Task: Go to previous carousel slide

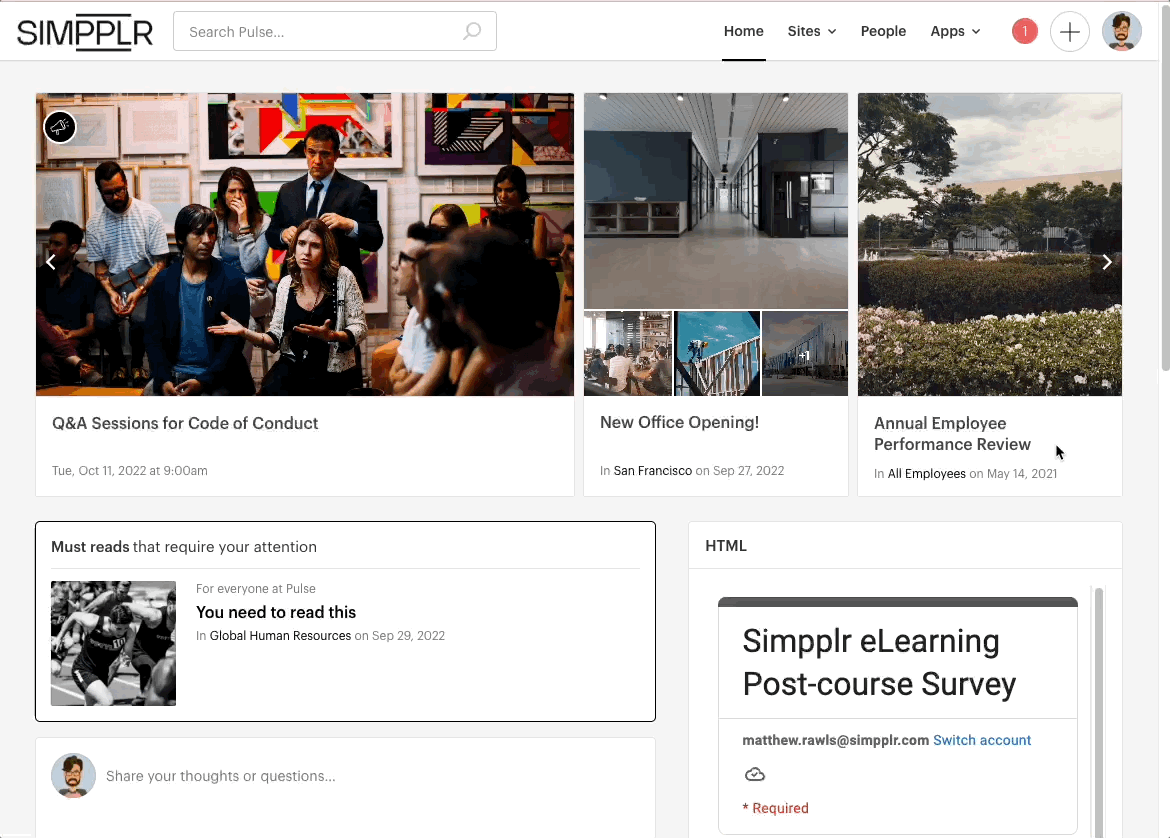Action: (x=51, y=262)
